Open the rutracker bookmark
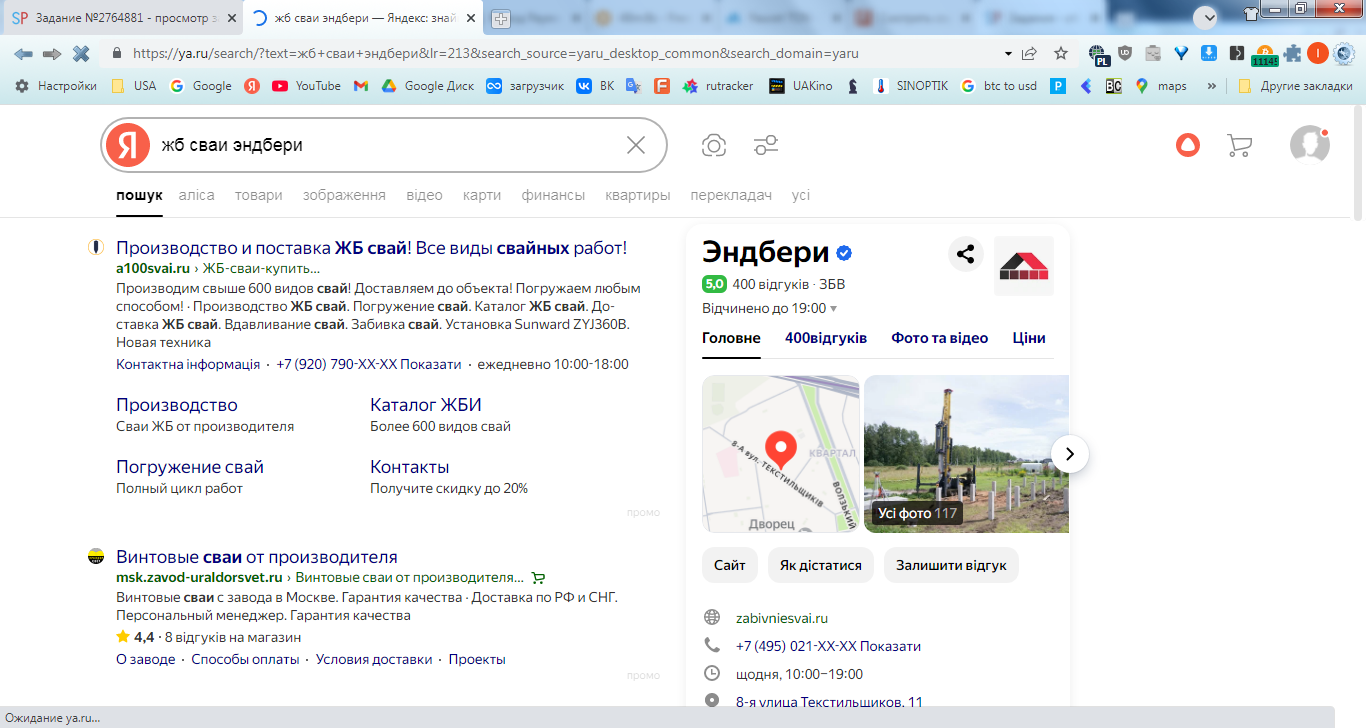 [x=717, y=86]
